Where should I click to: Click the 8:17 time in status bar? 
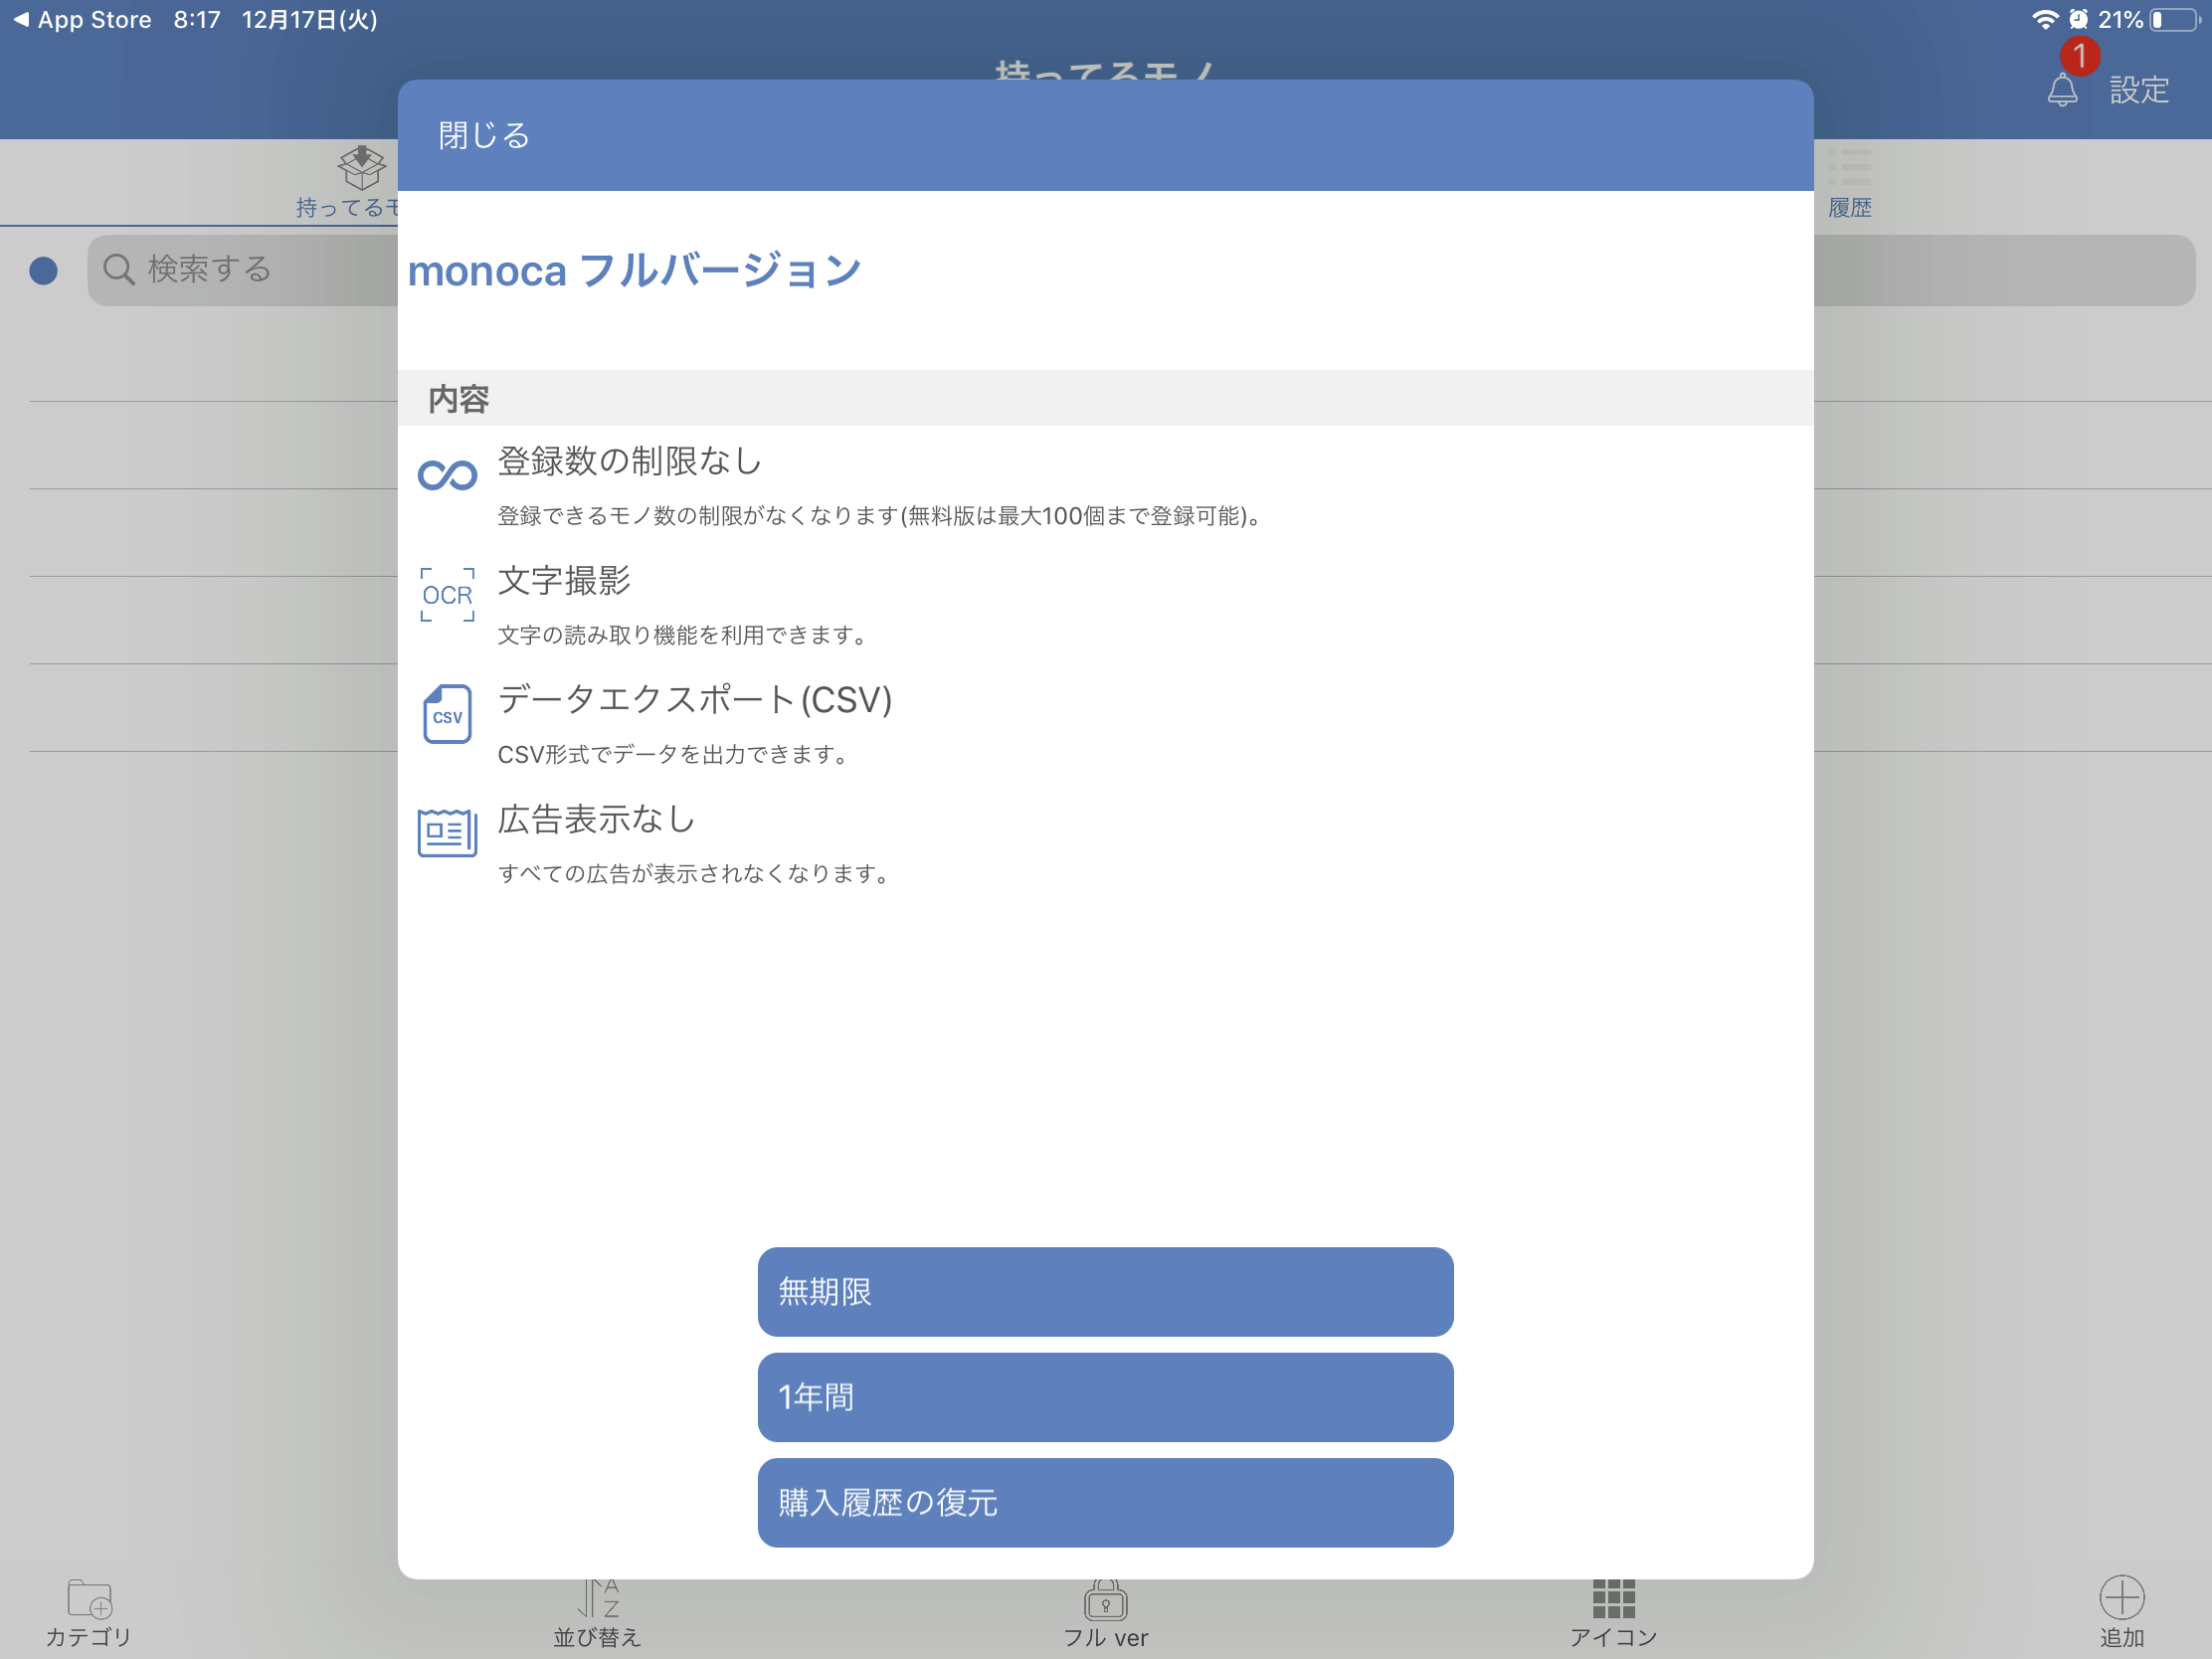pos(197,19)
